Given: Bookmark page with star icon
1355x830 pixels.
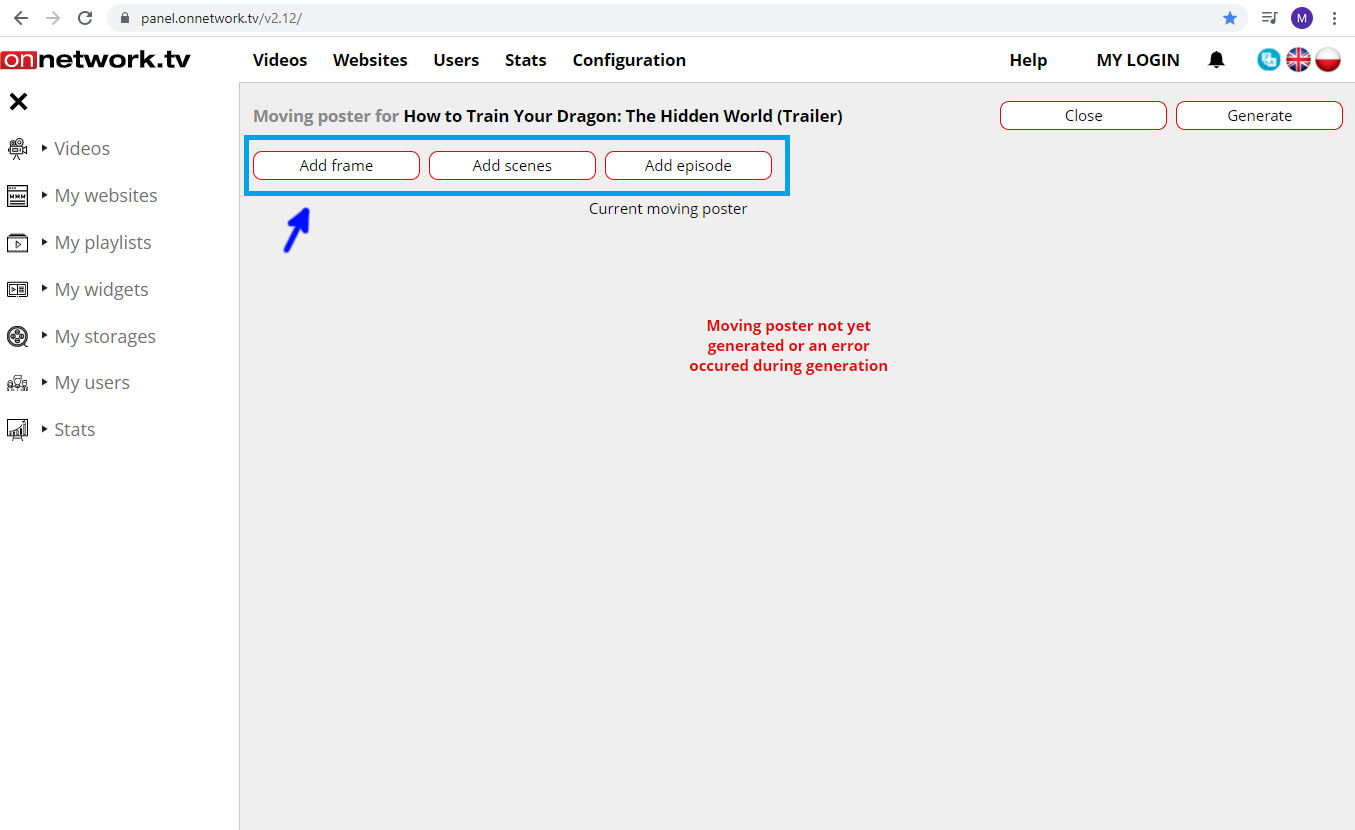Looking at the screenshot, I should click(x=1229, y=18).
